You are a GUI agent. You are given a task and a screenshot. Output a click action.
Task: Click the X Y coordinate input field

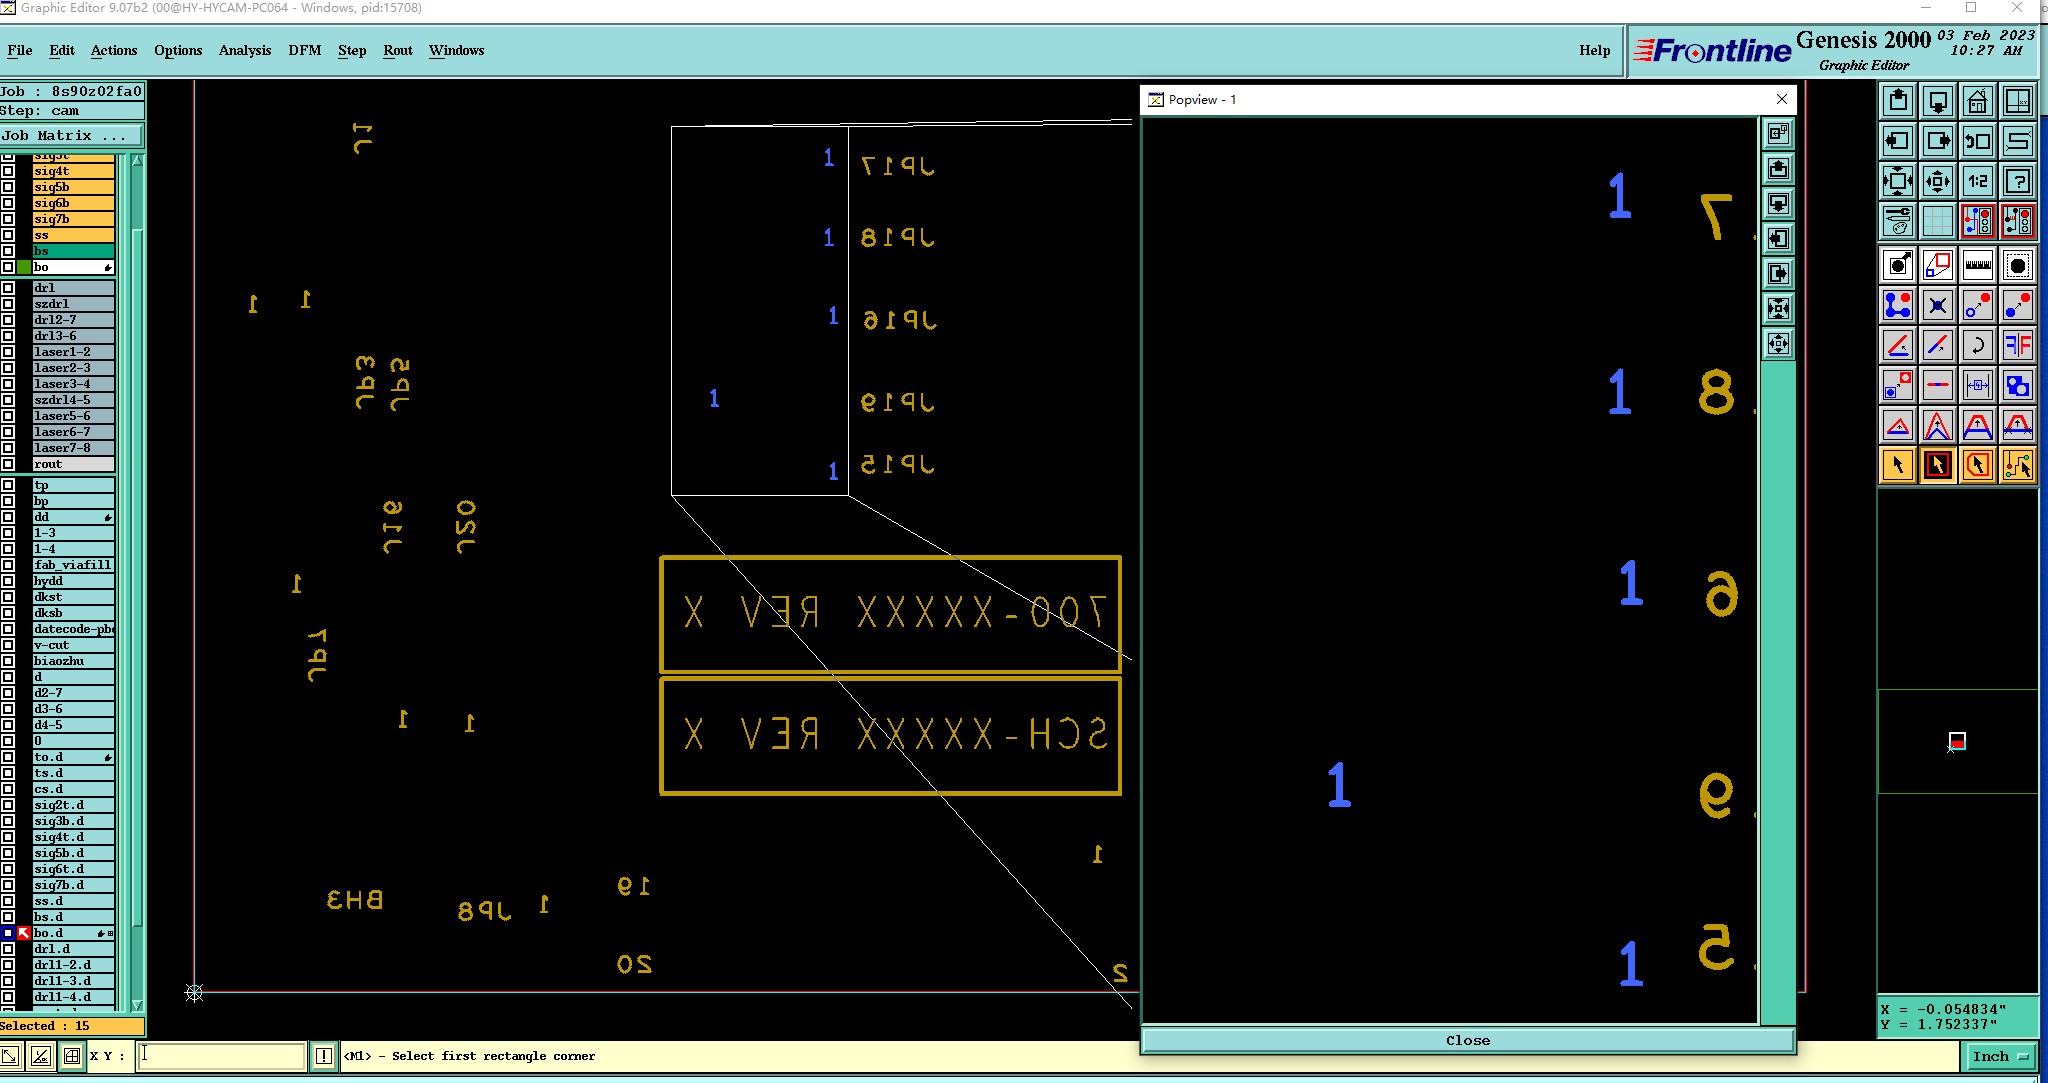click(x=221, y=1056)
